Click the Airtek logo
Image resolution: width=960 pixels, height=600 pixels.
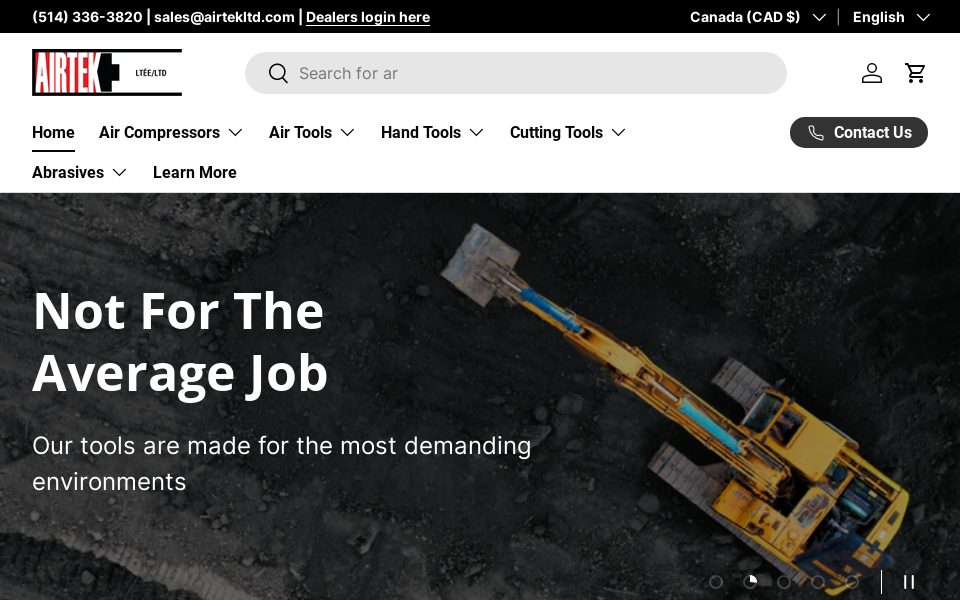pyautogui.click(x=106, y=73)
